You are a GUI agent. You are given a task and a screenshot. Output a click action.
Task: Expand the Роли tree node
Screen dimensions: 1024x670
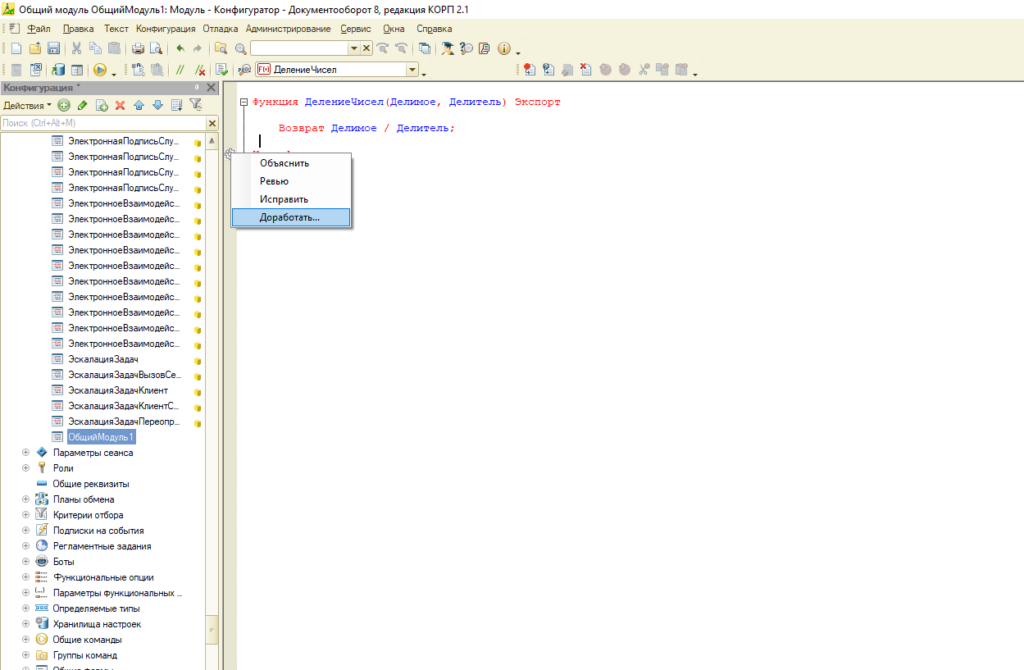pos(25,468)
